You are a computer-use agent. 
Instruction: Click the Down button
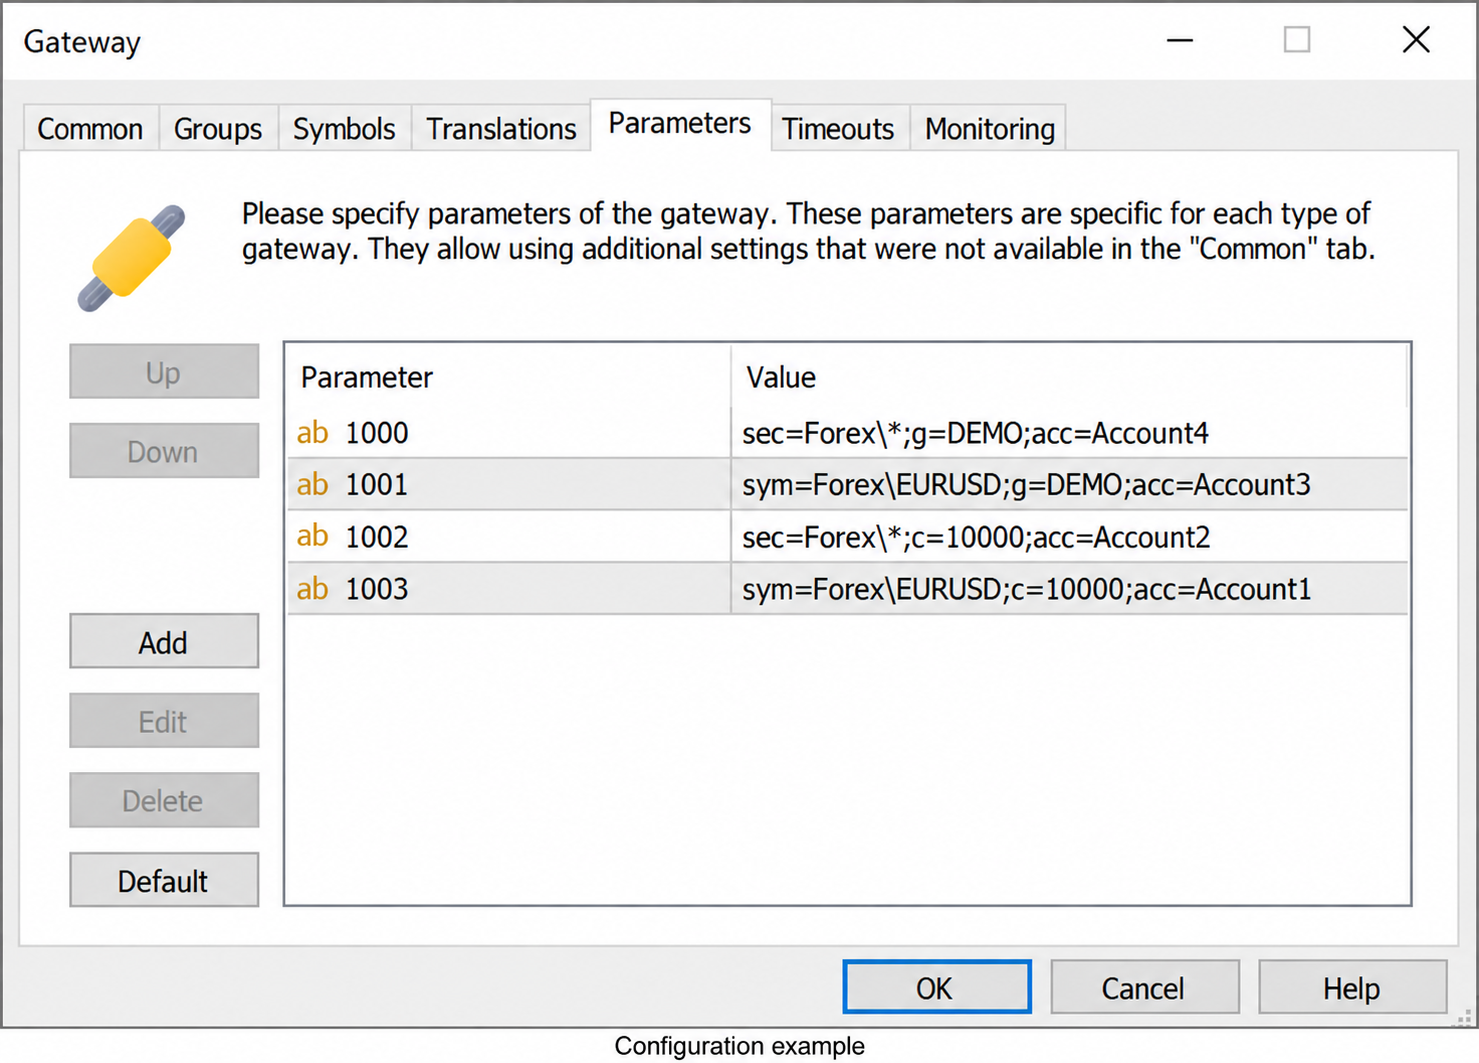click(x=164, y=451)
